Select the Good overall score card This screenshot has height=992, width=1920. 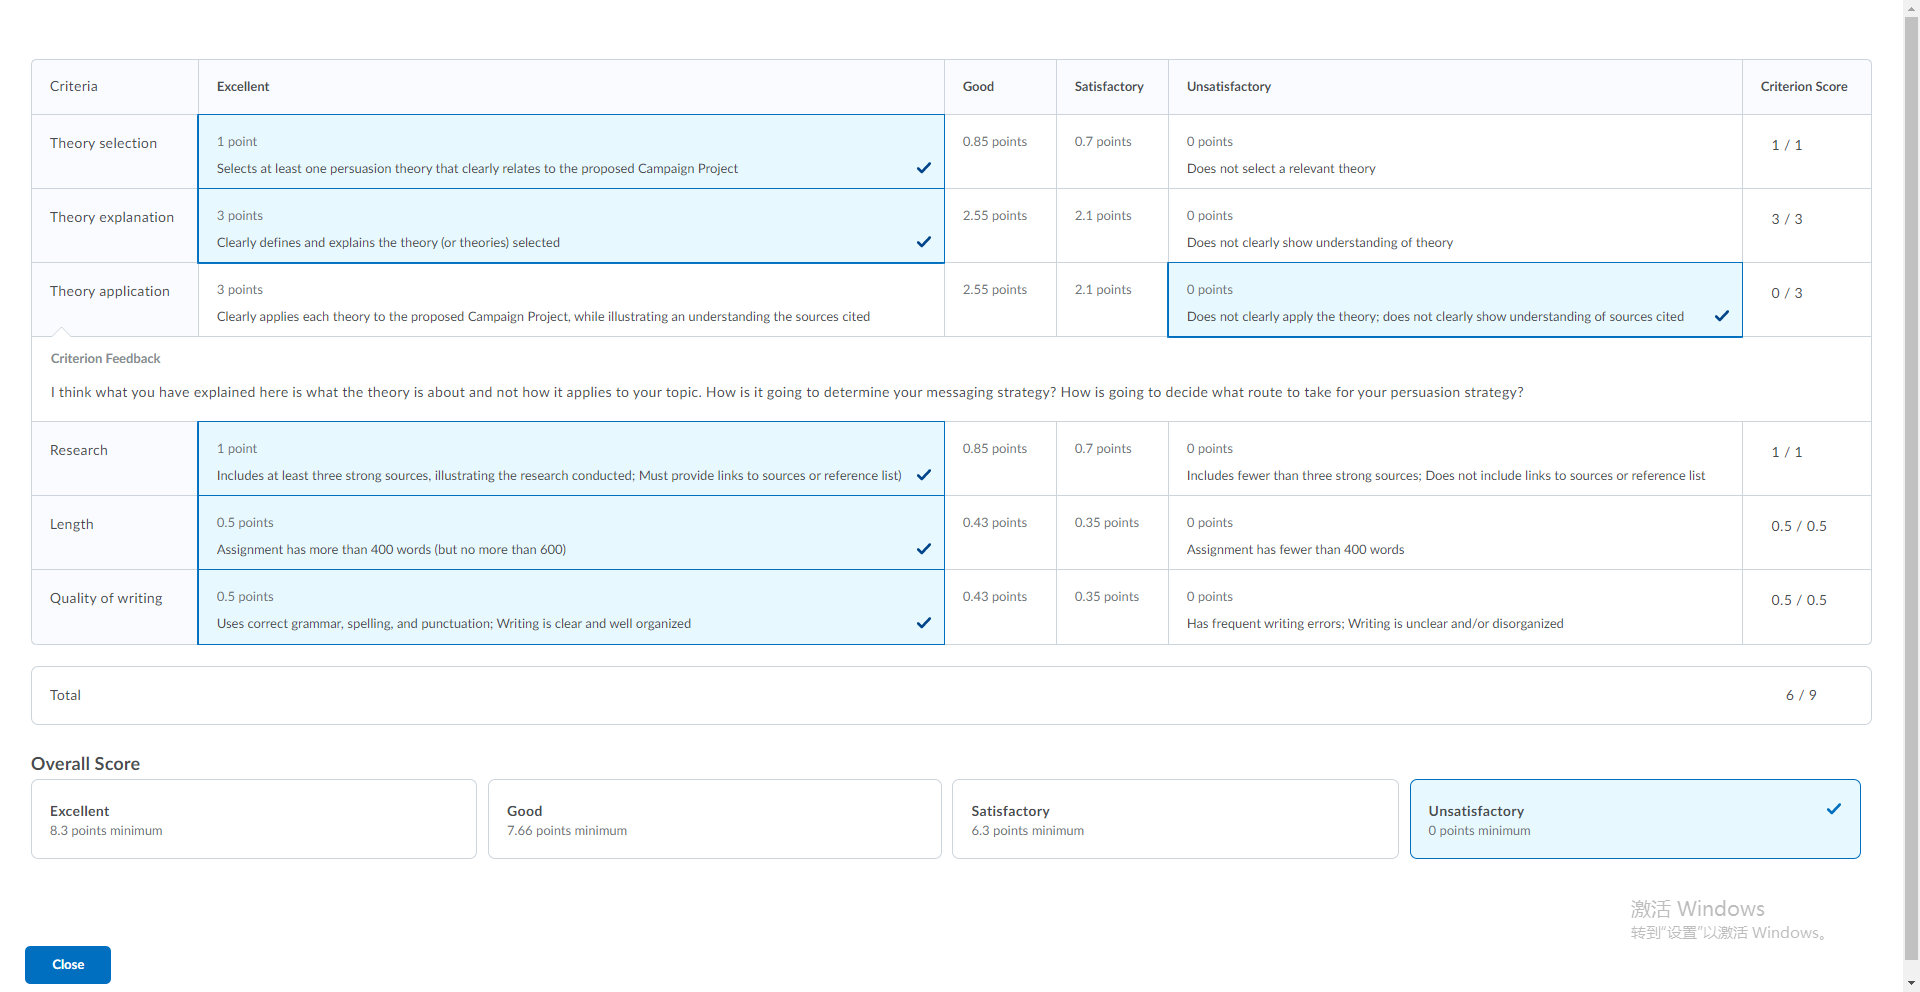(x=715, y=819)
